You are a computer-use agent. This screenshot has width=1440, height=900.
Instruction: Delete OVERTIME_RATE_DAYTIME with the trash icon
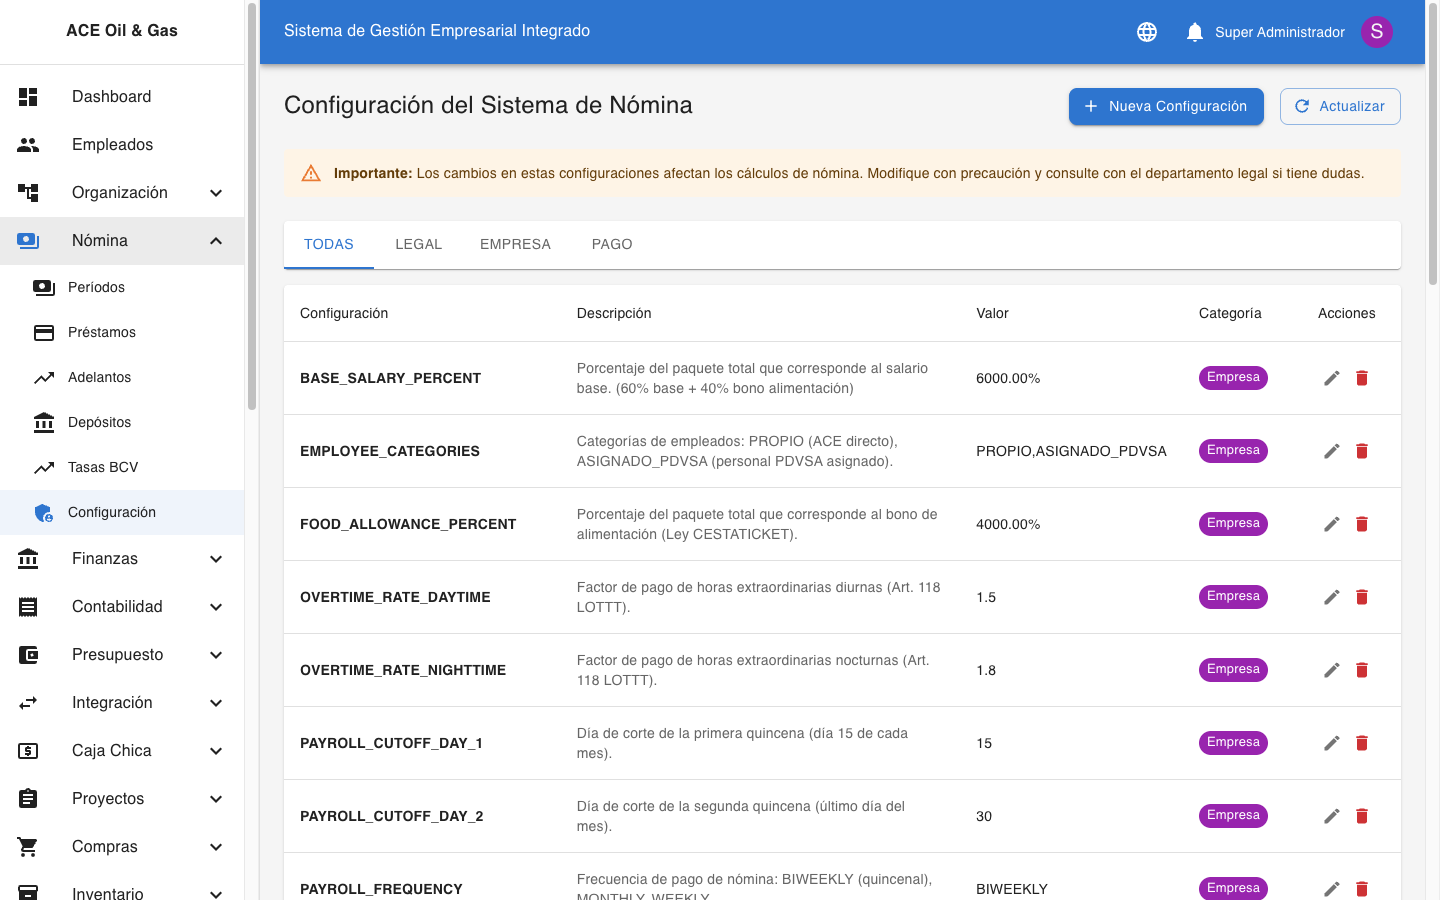[x=1362, y=596]
